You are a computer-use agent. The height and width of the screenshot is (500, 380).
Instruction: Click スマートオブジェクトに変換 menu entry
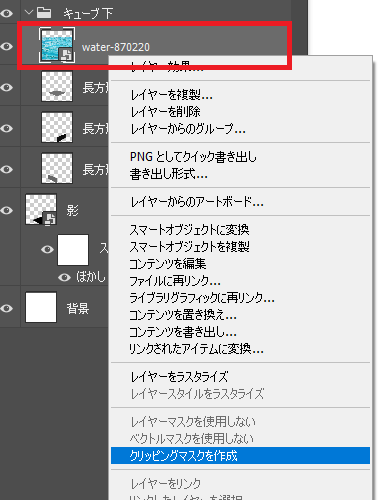coord(189,230)
